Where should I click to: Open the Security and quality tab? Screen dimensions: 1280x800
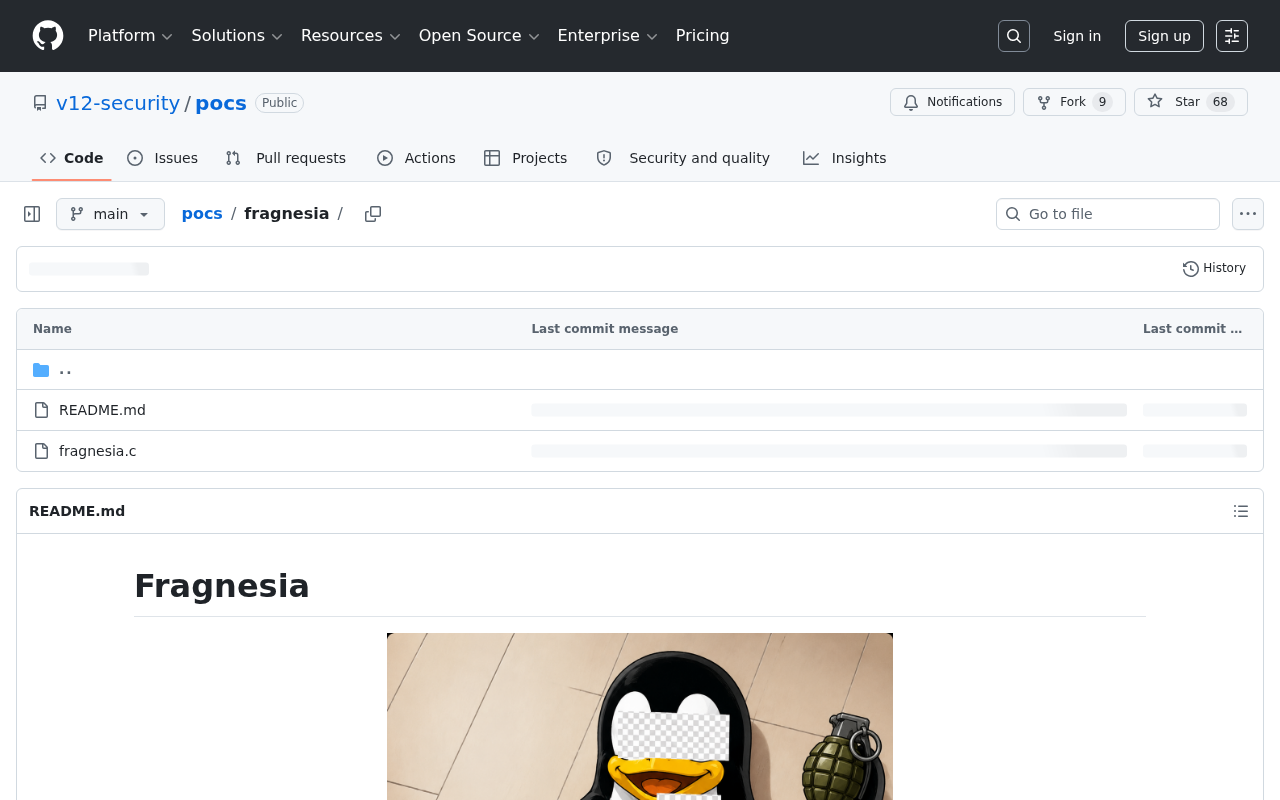683,158
